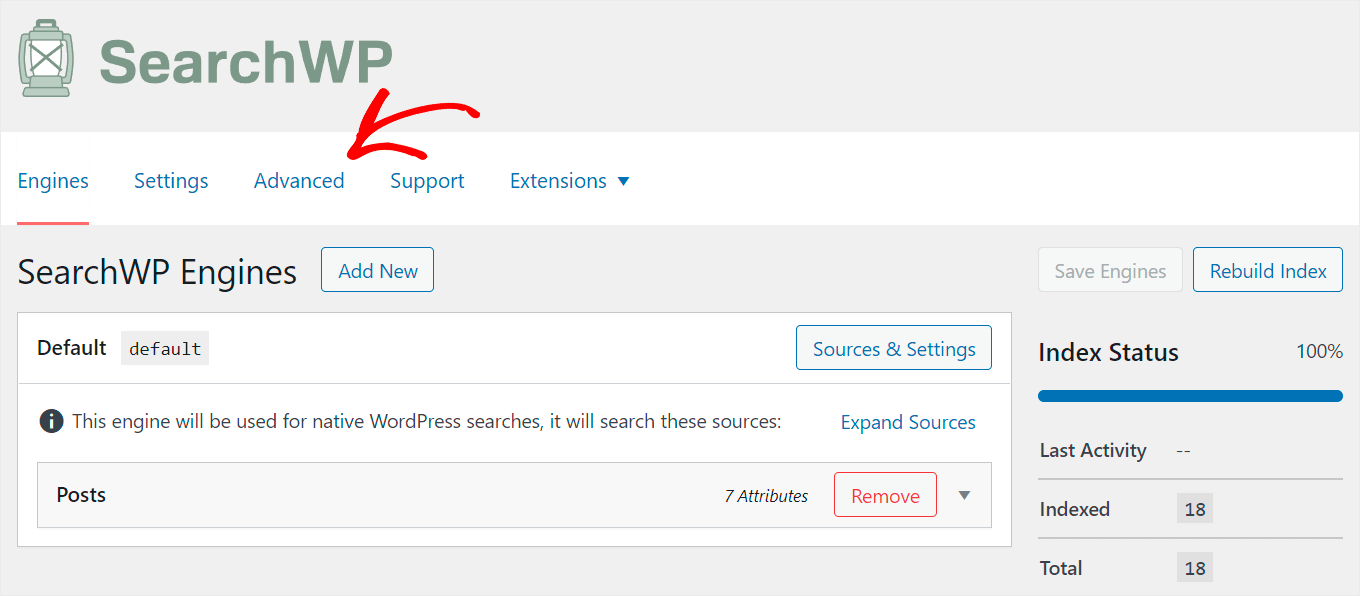Click the default engine slug label
Viewport: 1360px width, 596px height.
coord(165,348)
